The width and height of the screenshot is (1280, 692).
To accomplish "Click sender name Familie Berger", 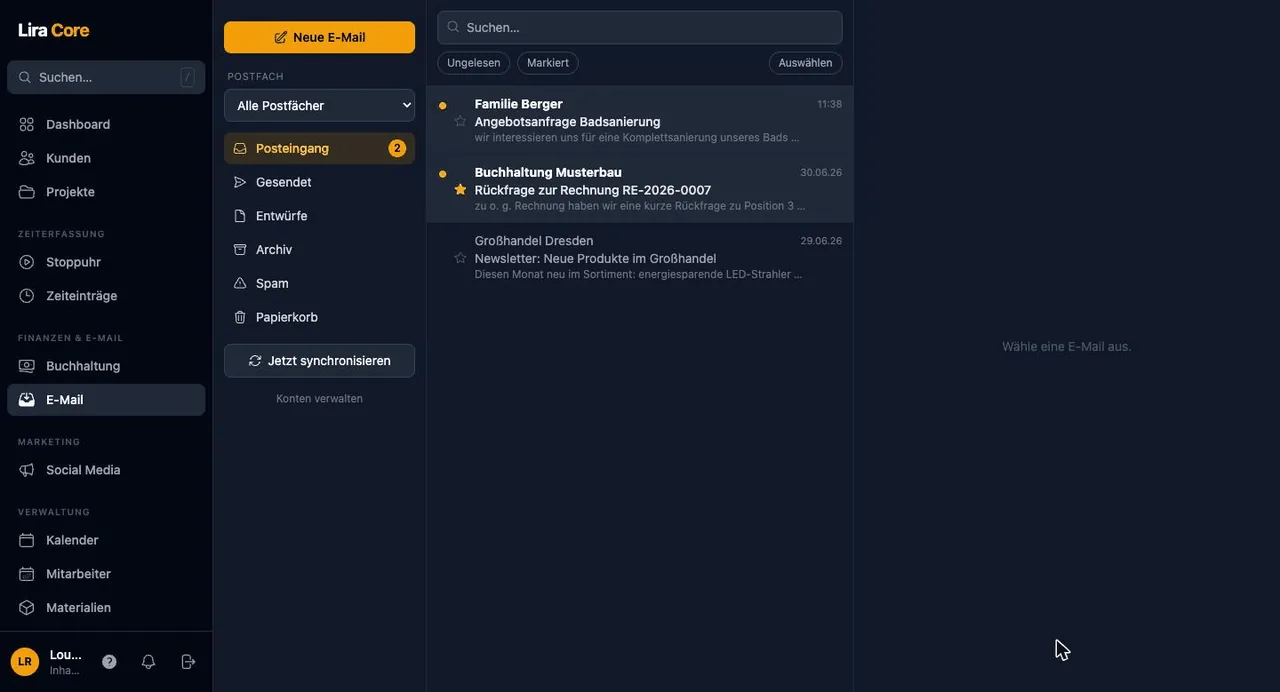I will pos(518,104).
